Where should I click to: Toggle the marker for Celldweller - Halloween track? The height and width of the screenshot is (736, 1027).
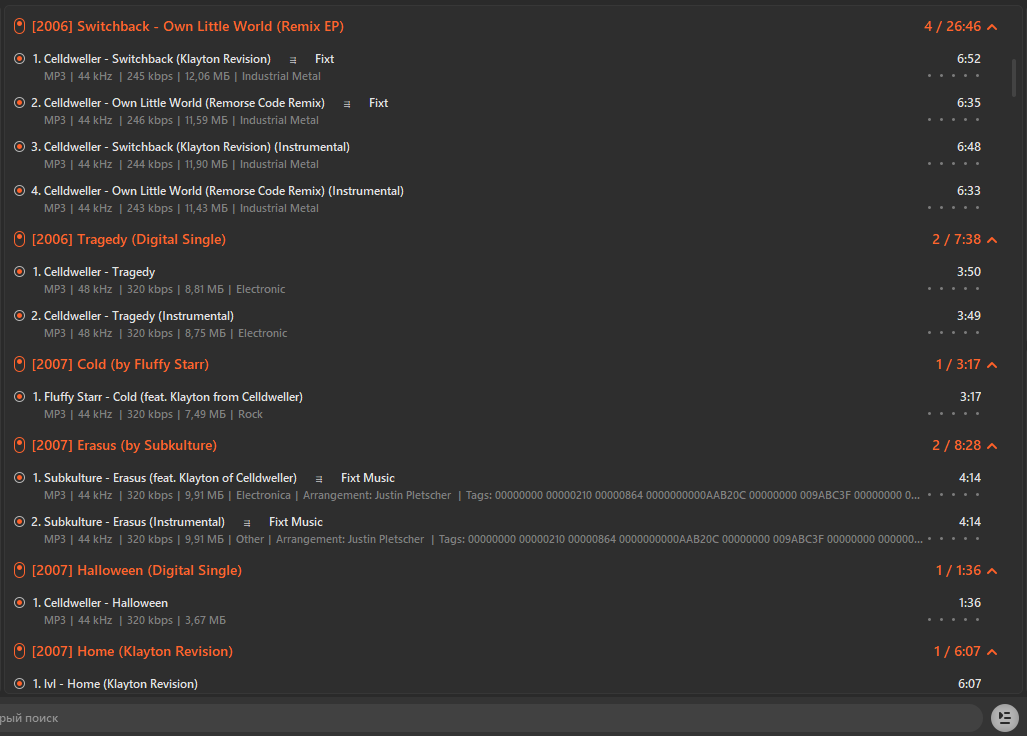pos(19,603)
